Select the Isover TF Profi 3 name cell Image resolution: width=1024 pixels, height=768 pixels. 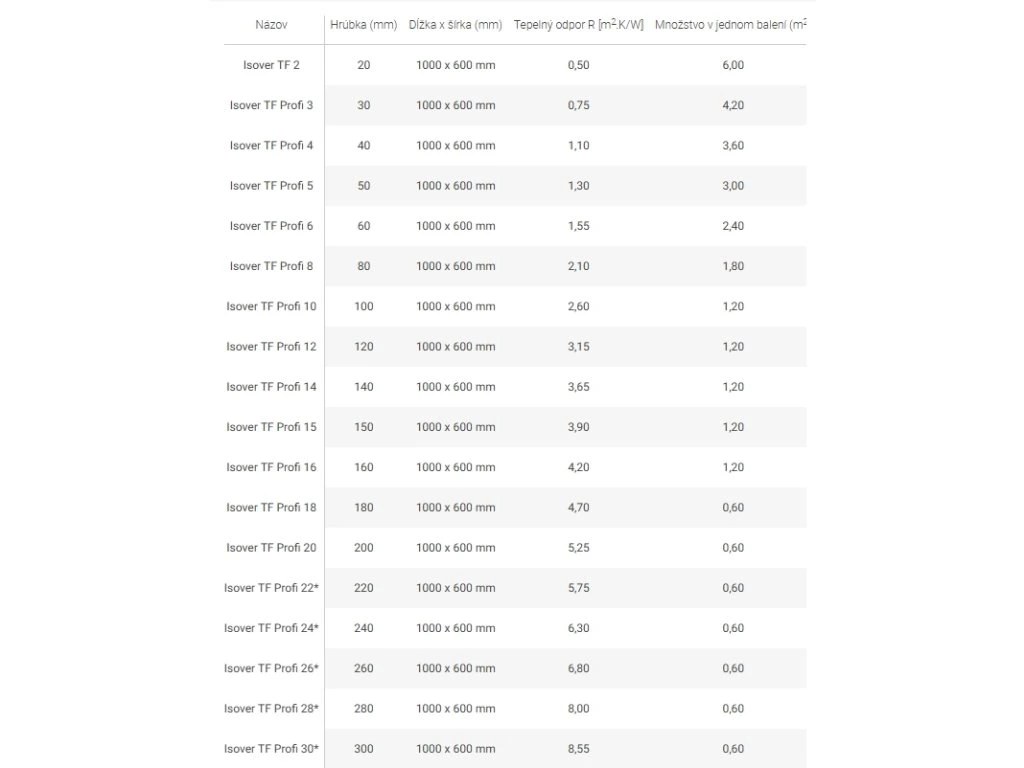point(271,105)
